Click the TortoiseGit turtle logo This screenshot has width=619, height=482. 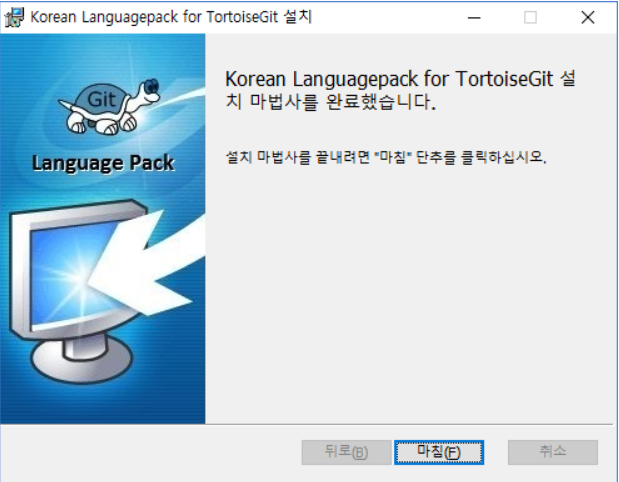coord(110,107)
